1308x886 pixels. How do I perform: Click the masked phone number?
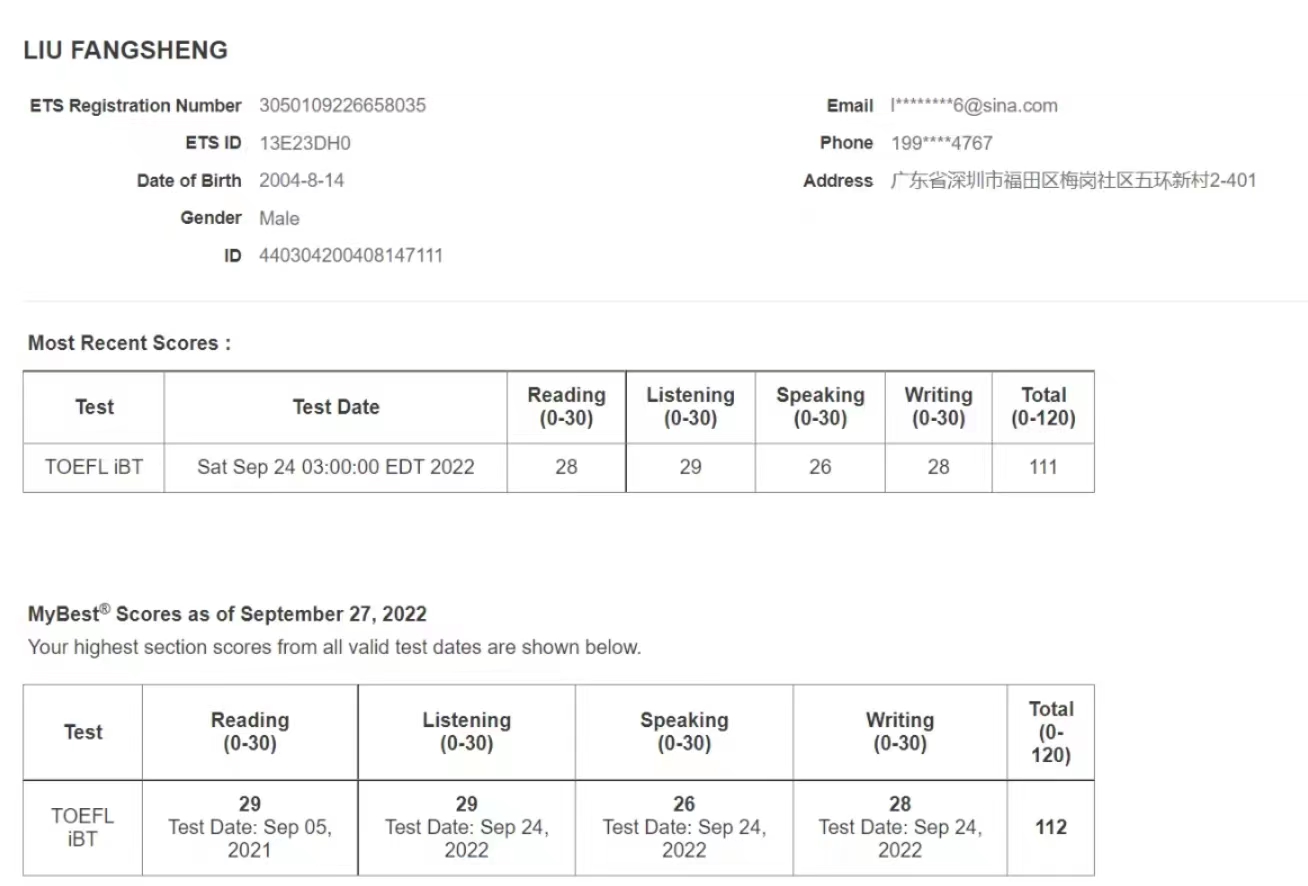point(941,143)
